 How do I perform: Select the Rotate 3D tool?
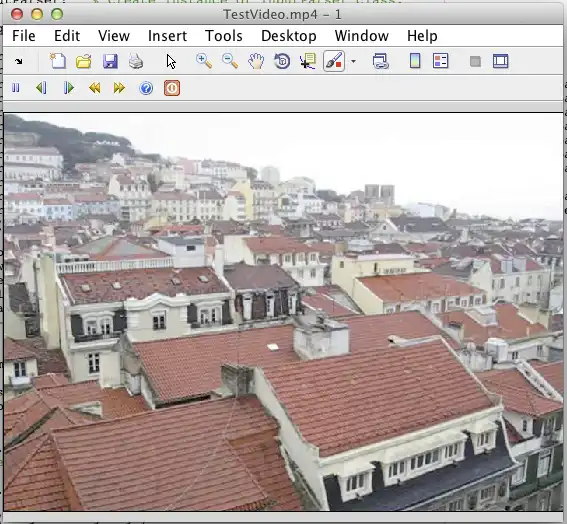tap(282, 61)
